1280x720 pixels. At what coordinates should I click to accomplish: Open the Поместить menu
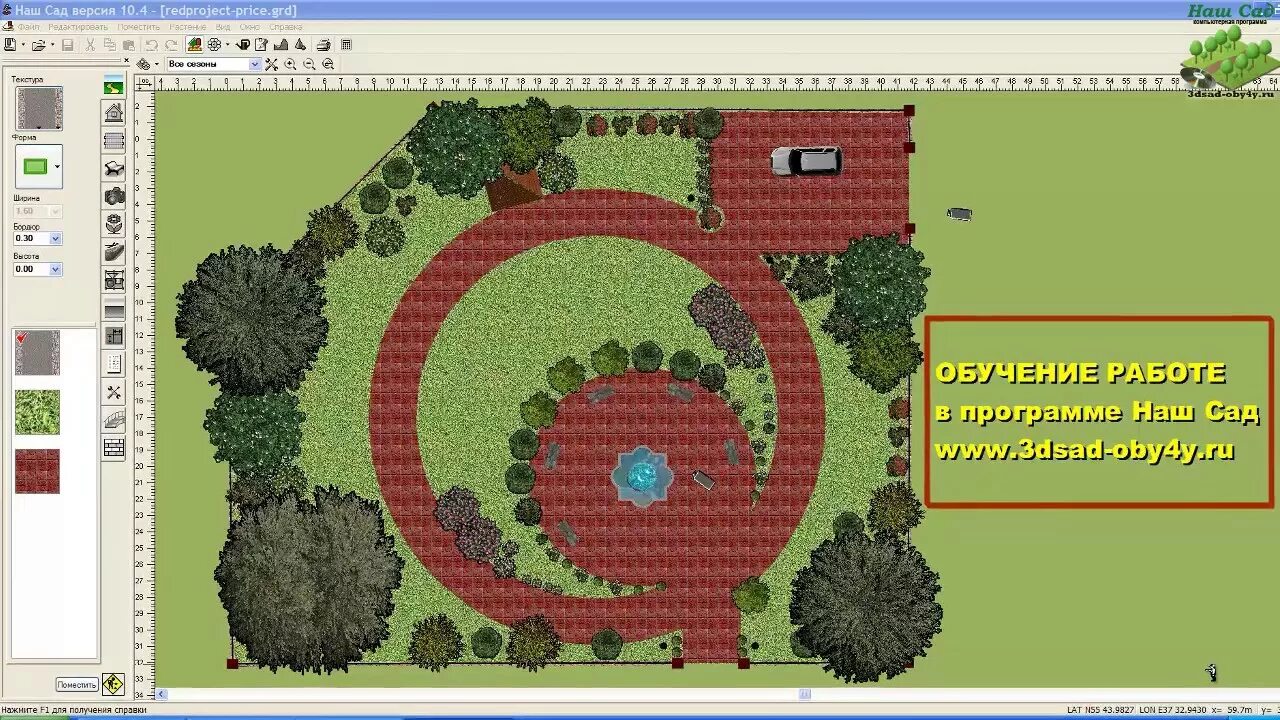tap(139, 27)
